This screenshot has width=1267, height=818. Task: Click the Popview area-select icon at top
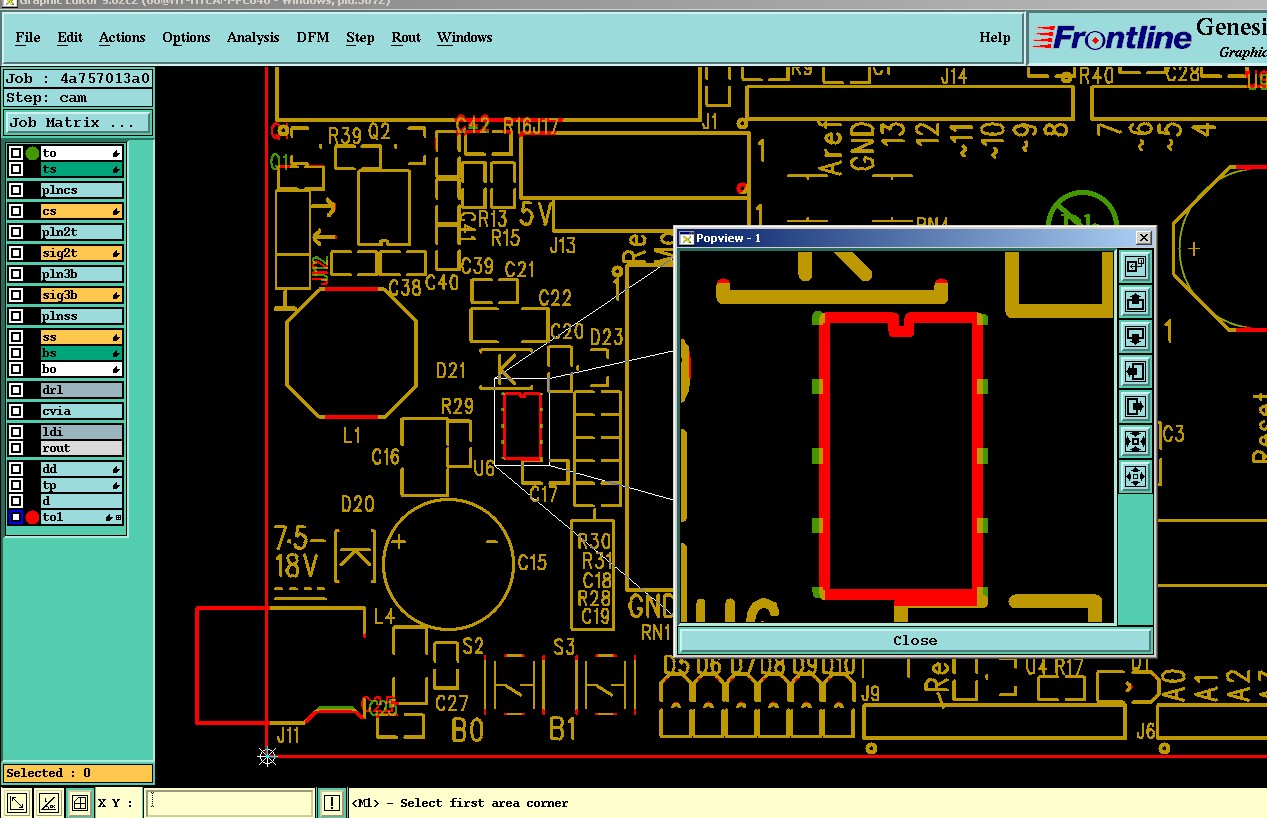pos(1135,266)
